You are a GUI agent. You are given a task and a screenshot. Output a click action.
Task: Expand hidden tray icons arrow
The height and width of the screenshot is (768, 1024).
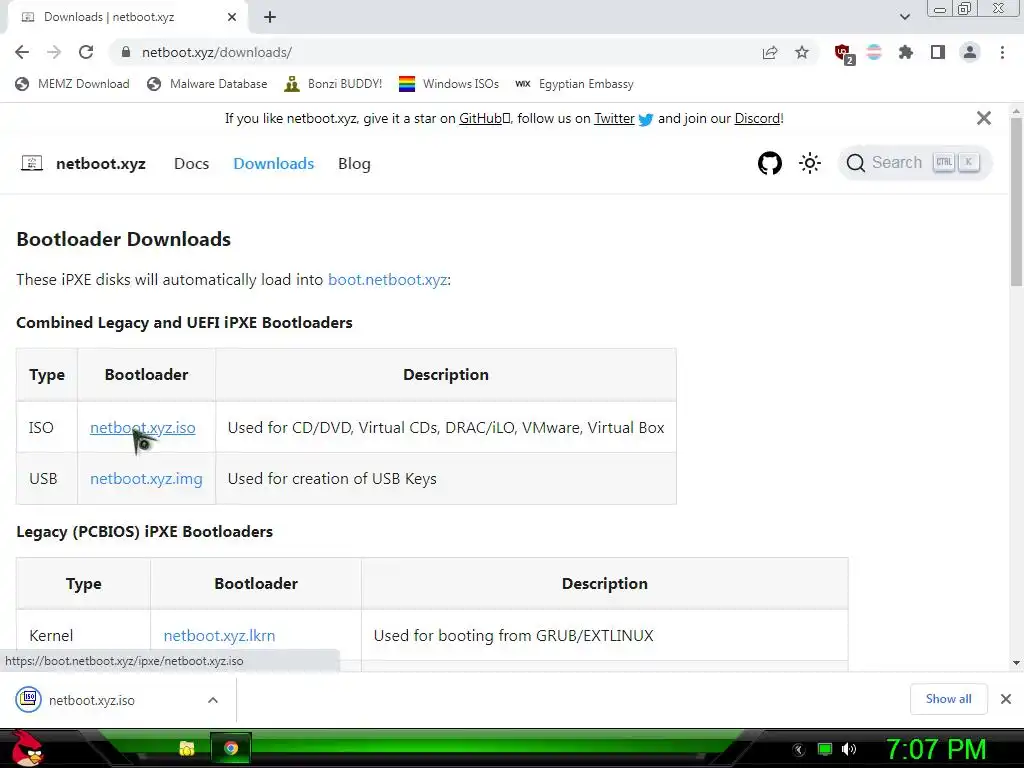pyautogui.click(x=799, y=750)
